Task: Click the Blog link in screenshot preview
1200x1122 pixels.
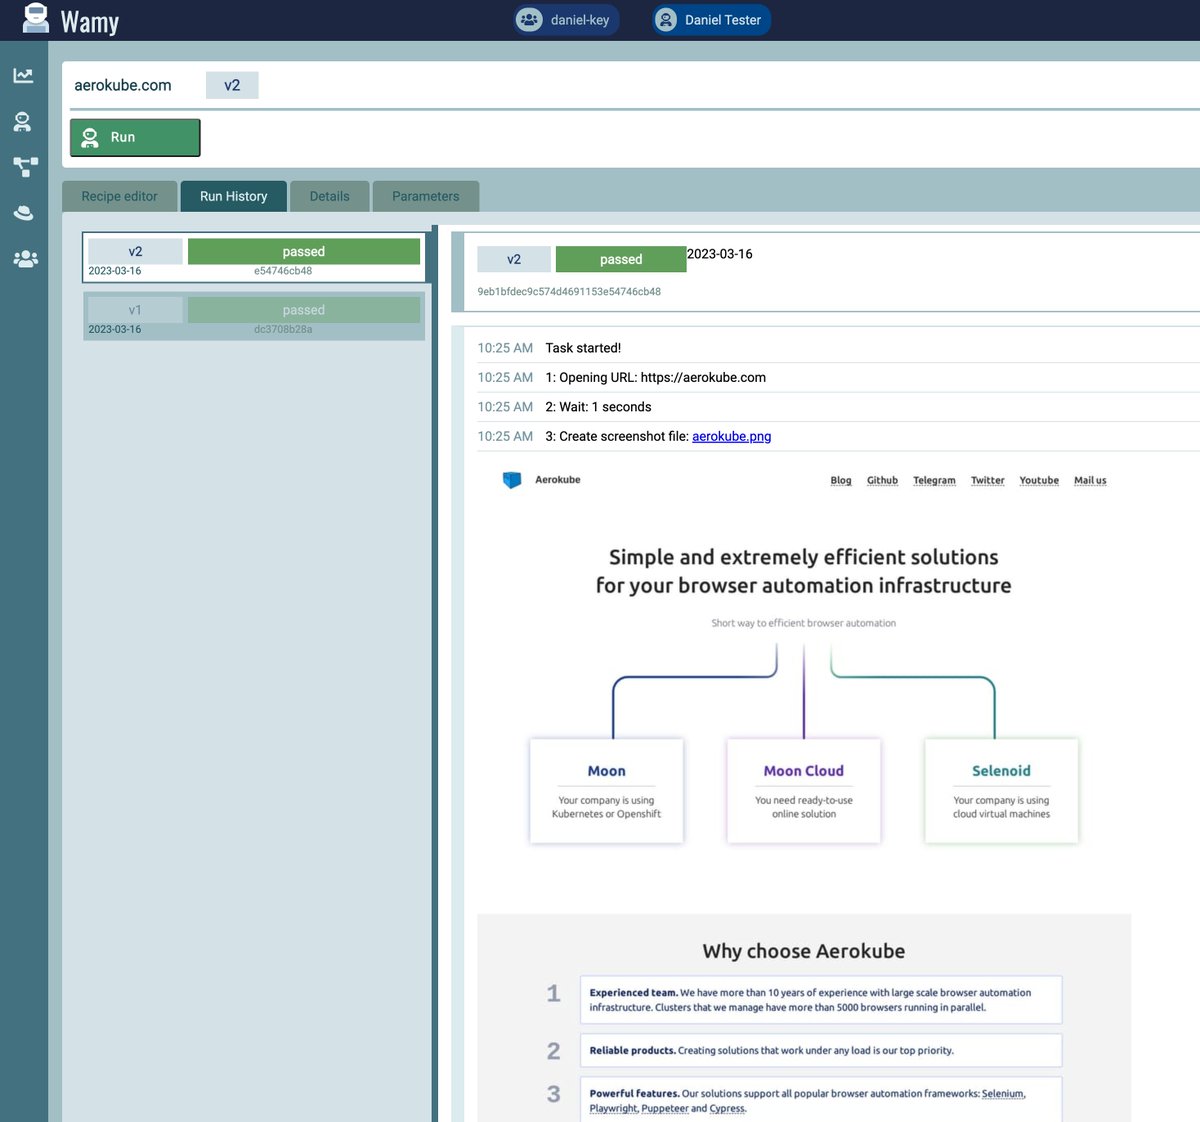Action: click(841, 481)
